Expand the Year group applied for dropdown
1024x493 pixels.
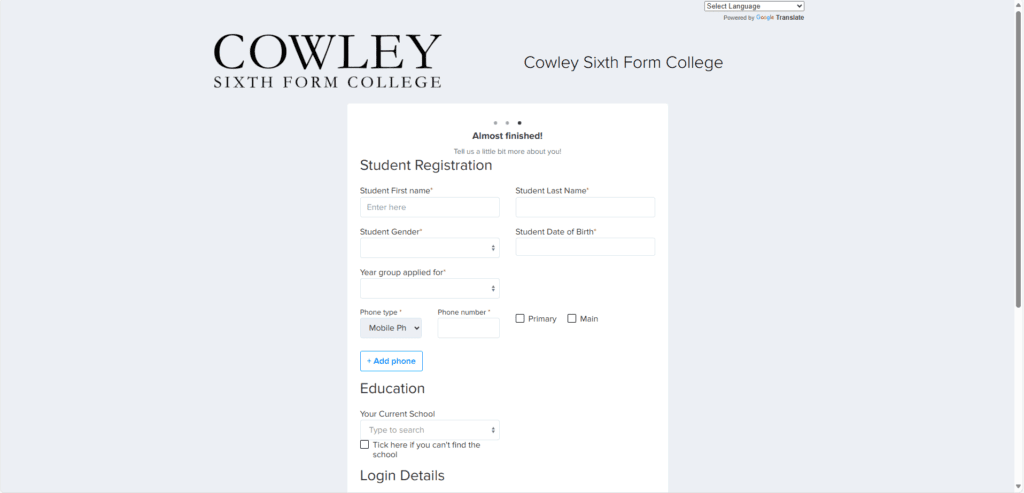click(429, 288)
